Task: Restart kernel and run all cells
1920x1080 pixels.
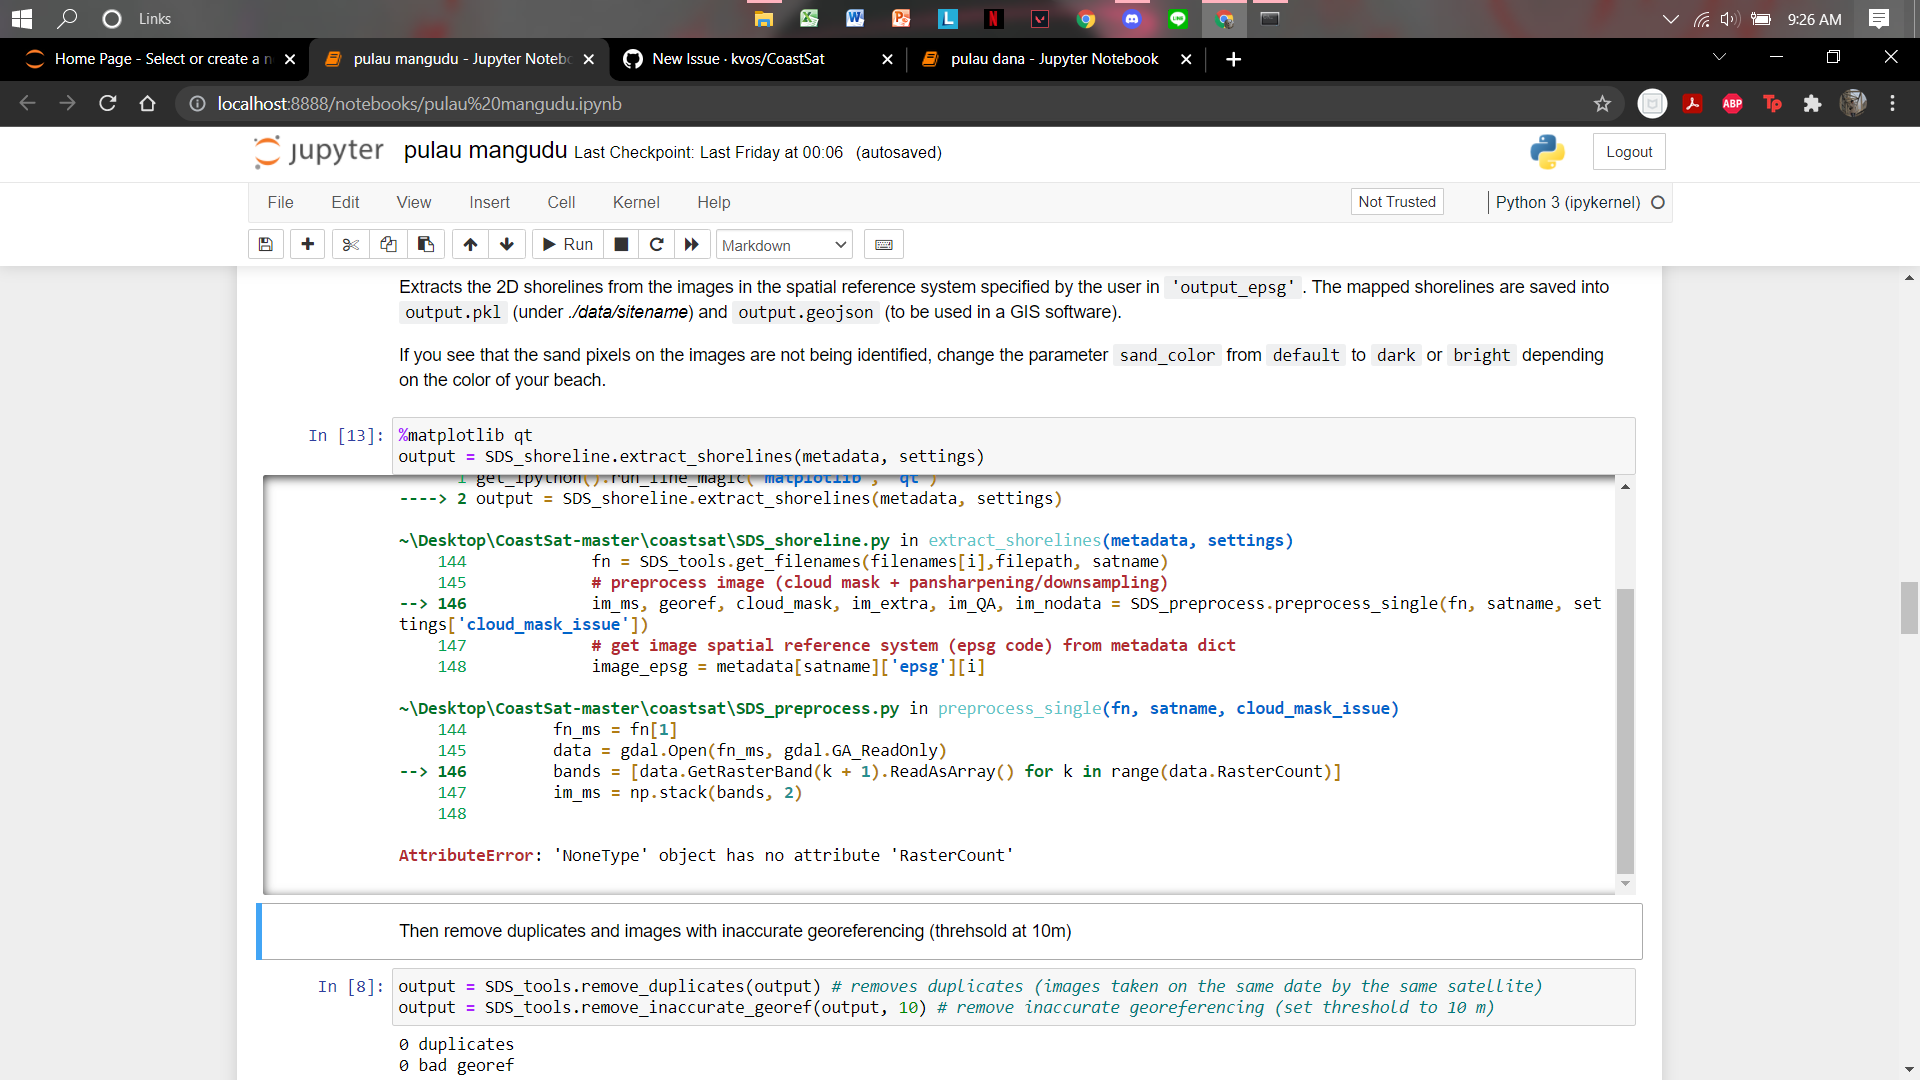Action: click(x=692, y=244)
